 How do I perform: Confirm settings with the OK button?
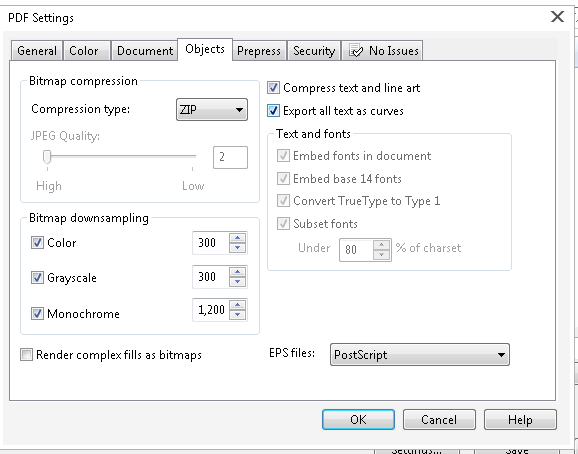pyautogui.click(x=358, y=419)
